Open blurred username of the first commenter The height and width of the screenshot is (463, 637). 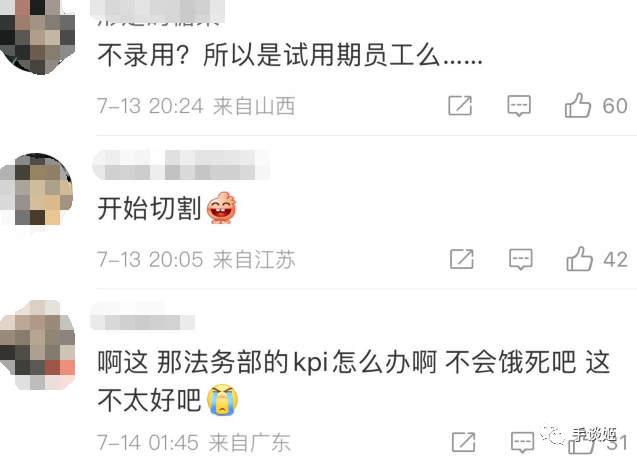[158, 11]
